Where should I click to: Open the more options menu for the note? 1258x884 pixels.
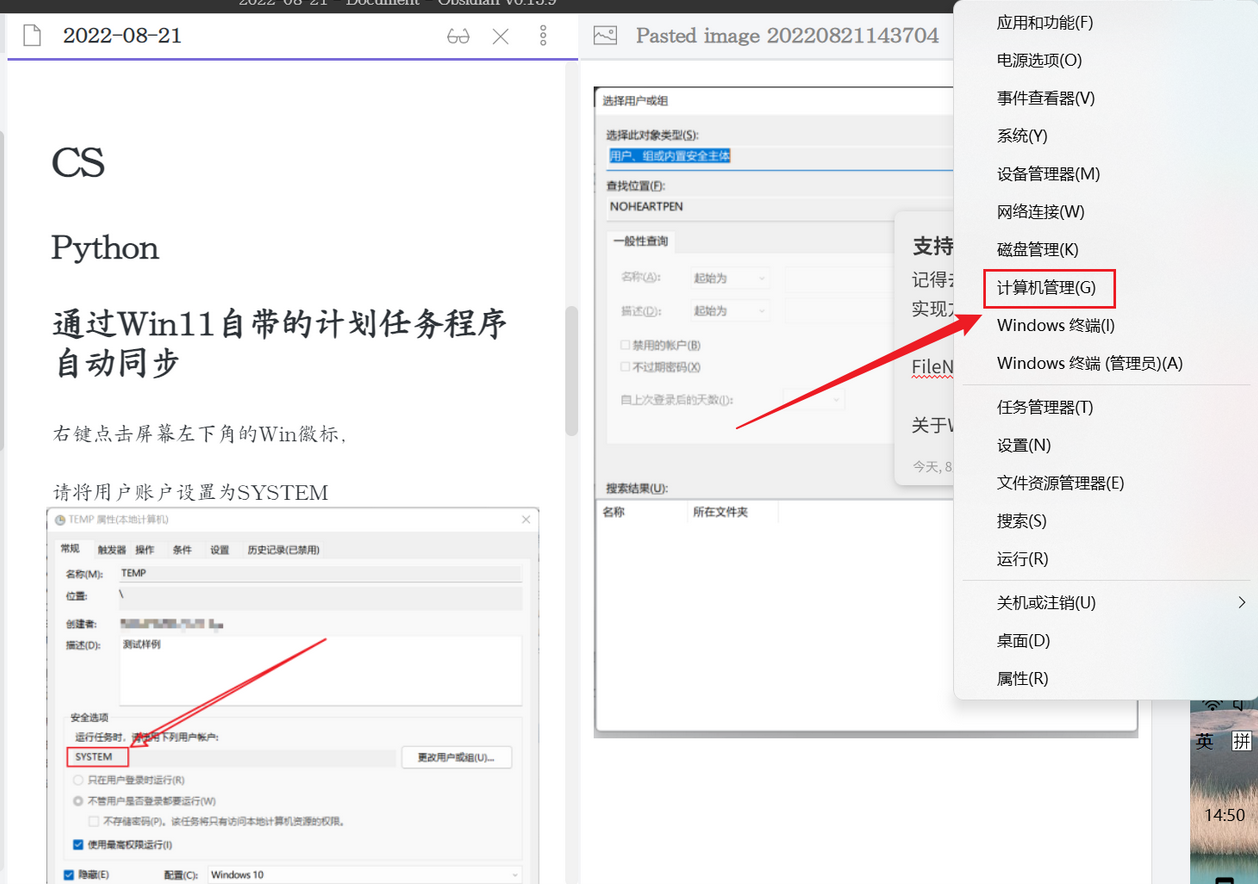point(543,37)
